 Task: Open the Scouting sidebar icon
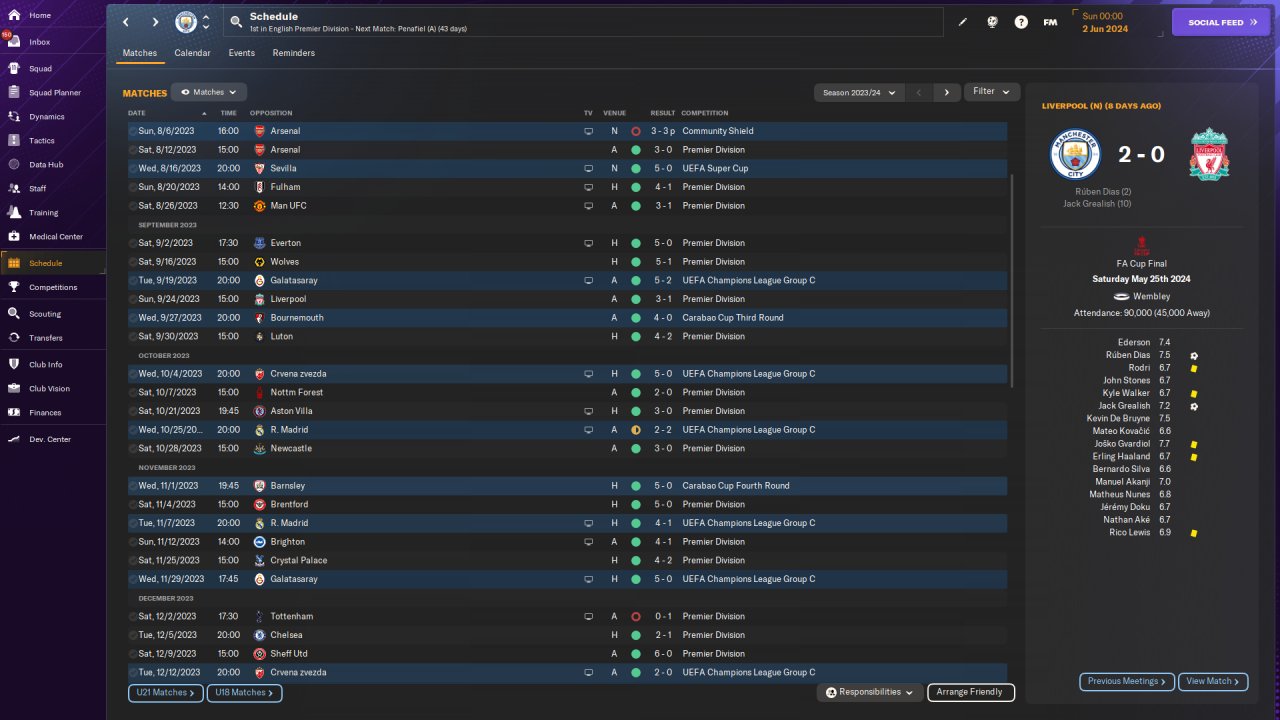point(14,313)
